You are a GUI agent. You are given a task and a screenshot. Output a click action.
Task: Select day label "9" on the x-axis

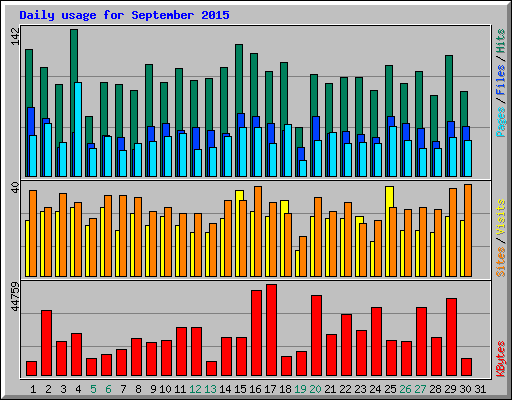tap(153, 389)
